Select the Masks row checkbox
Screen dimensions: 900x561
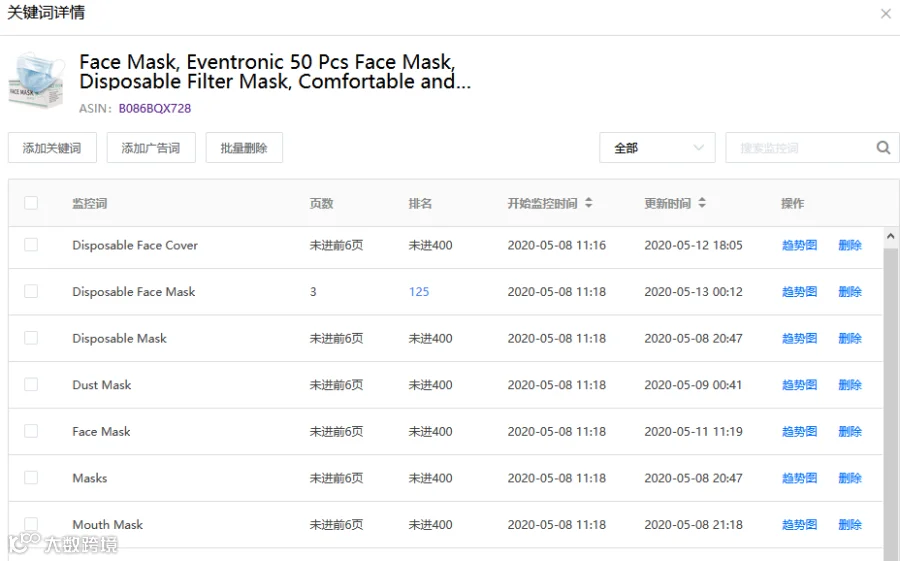click(x=31, y=477)
